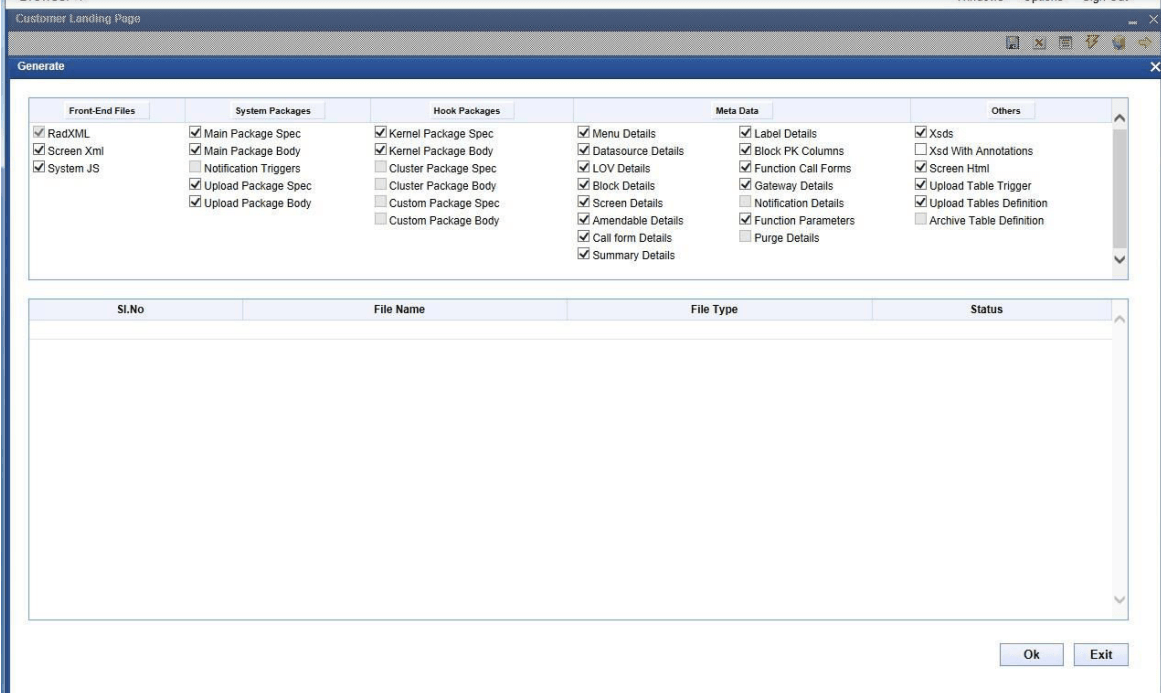Click the cube package toolbar icon
Viewport: 1161px width, 693px height.
tap(1118, 43)
